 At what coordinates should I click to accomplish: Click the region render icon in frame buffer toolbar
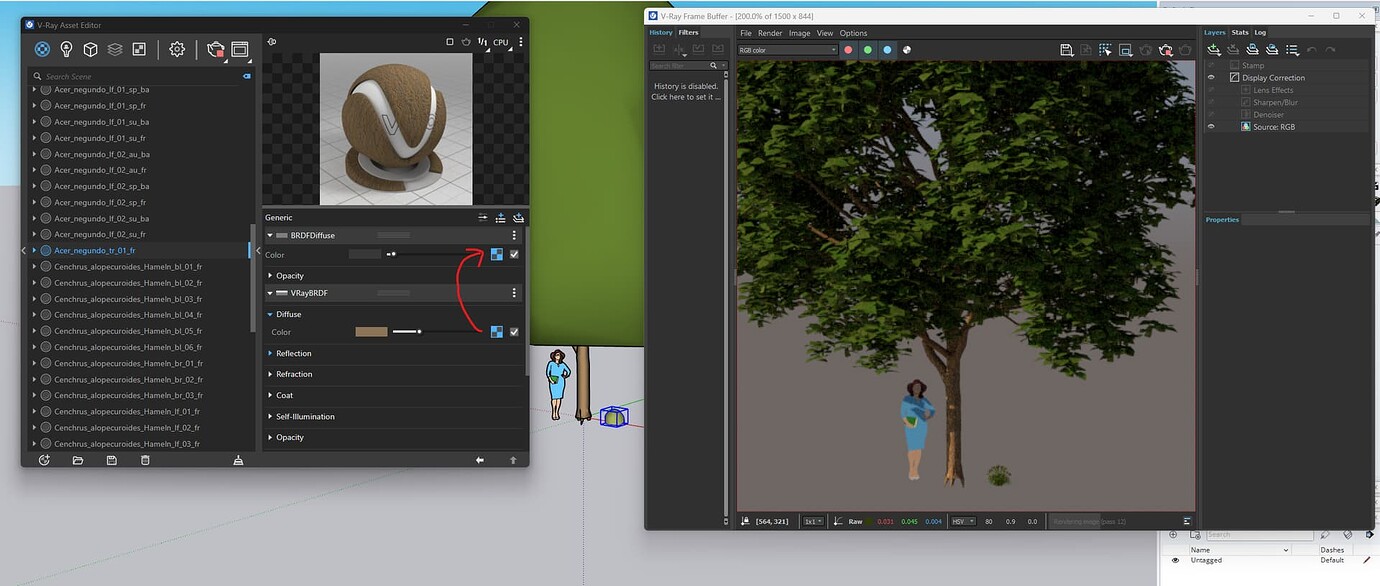point(1104,49)
